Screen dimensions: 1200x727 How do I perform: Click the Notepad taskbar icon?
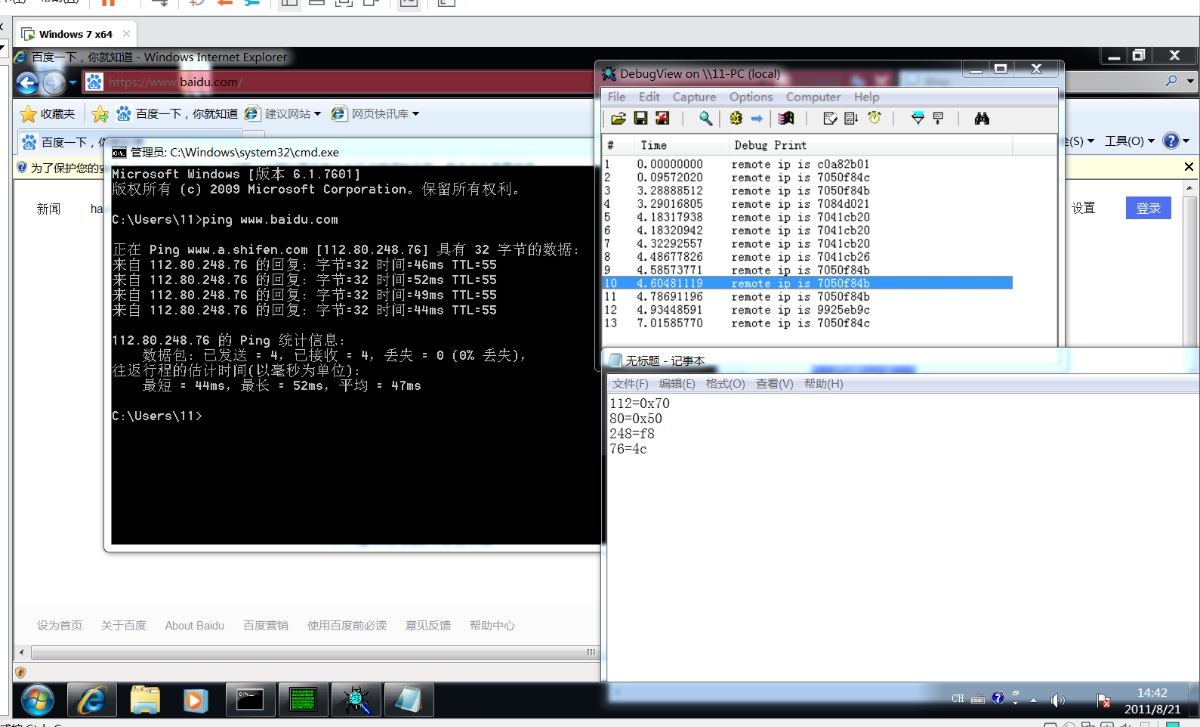410,699
